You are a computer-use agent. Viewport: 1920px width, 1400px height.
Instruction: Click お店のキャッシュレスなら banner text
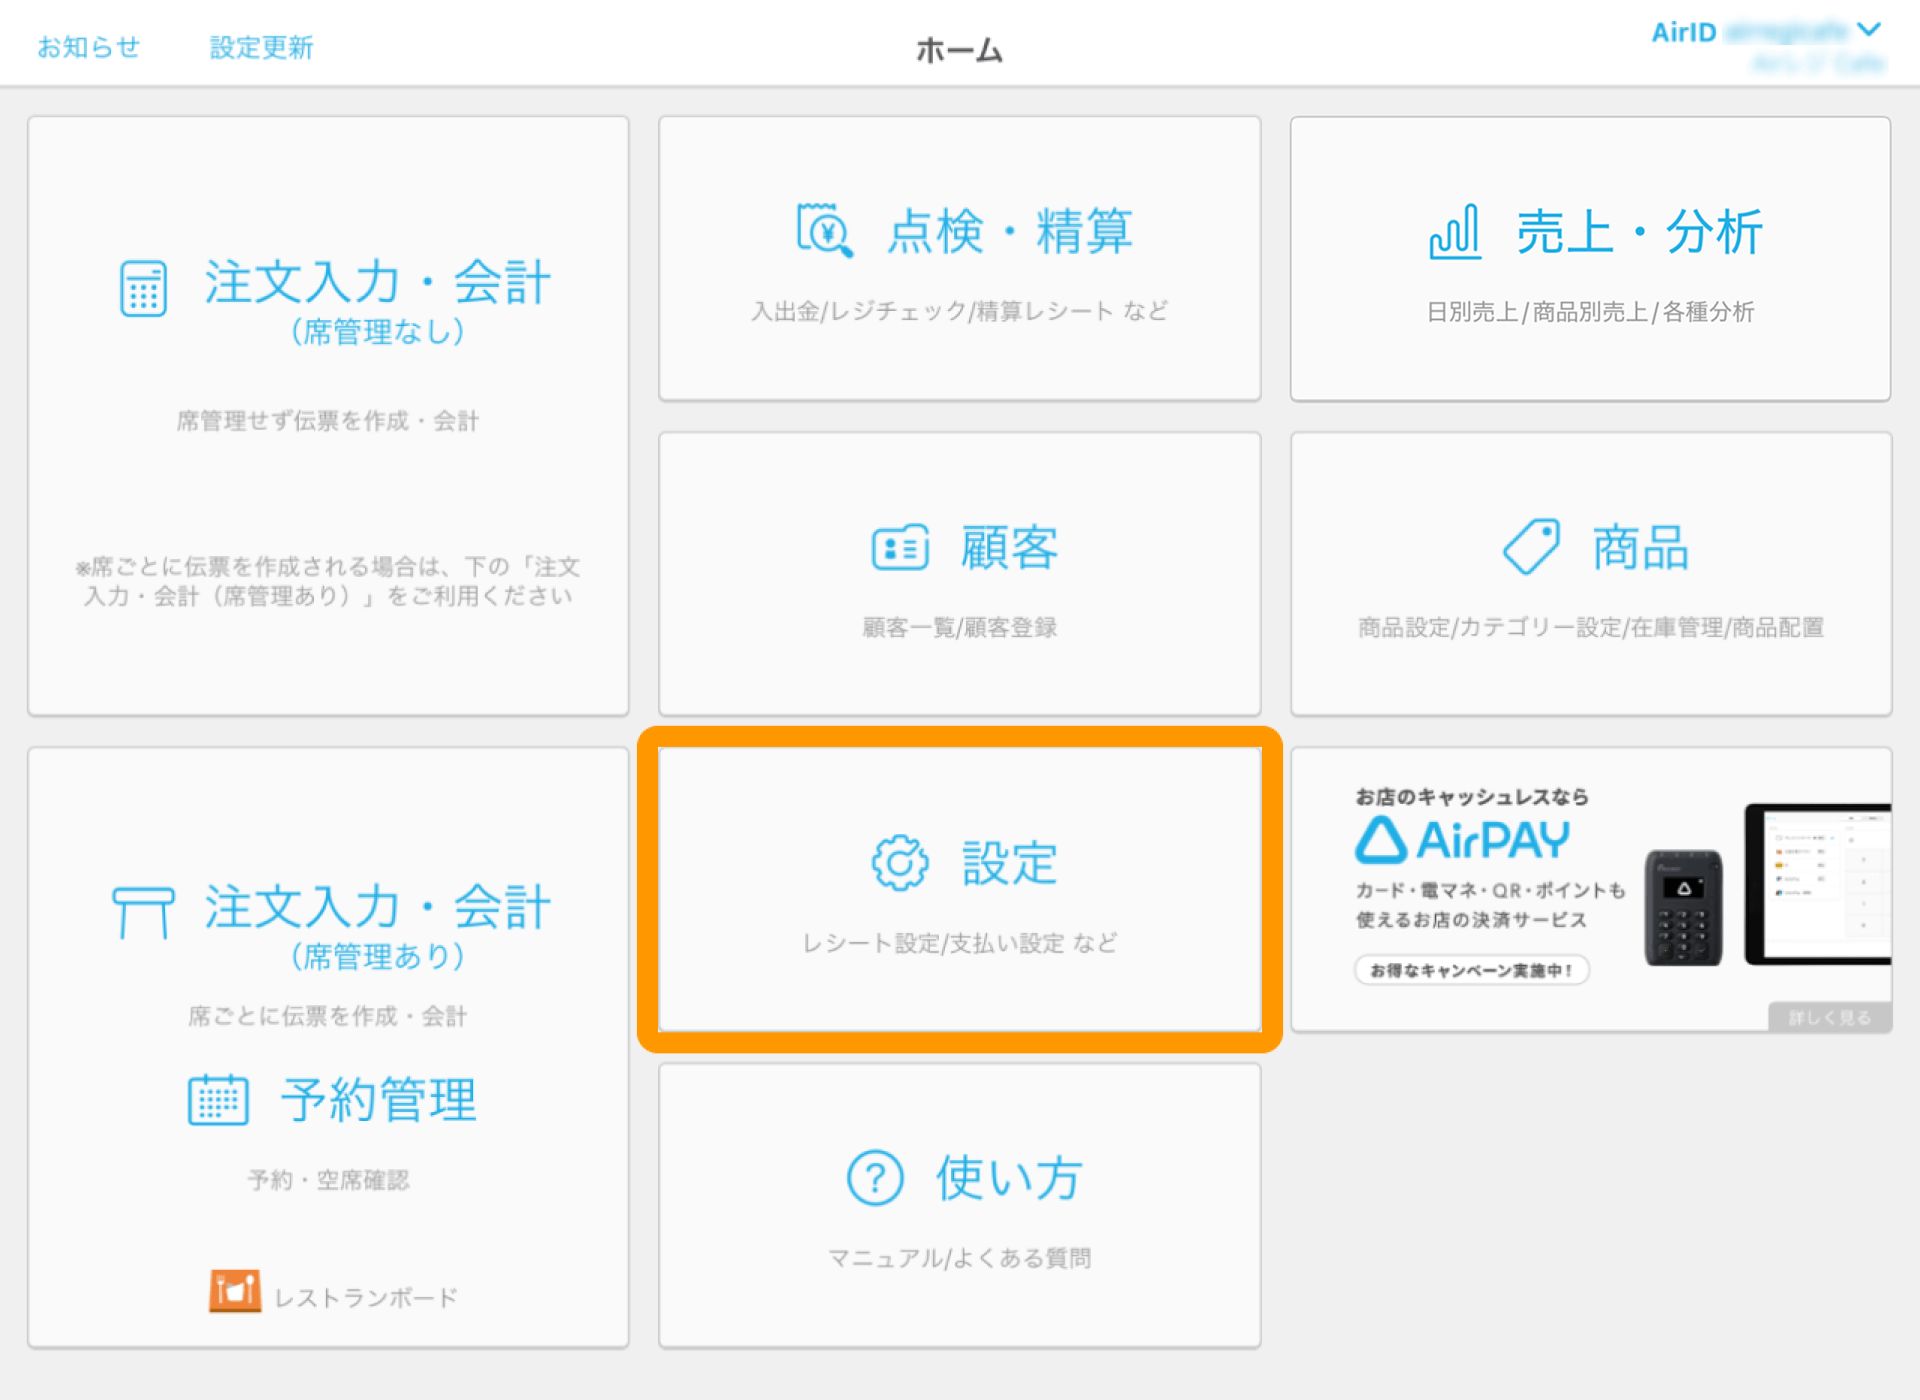pyautogui.click(x=1471, y=797)
